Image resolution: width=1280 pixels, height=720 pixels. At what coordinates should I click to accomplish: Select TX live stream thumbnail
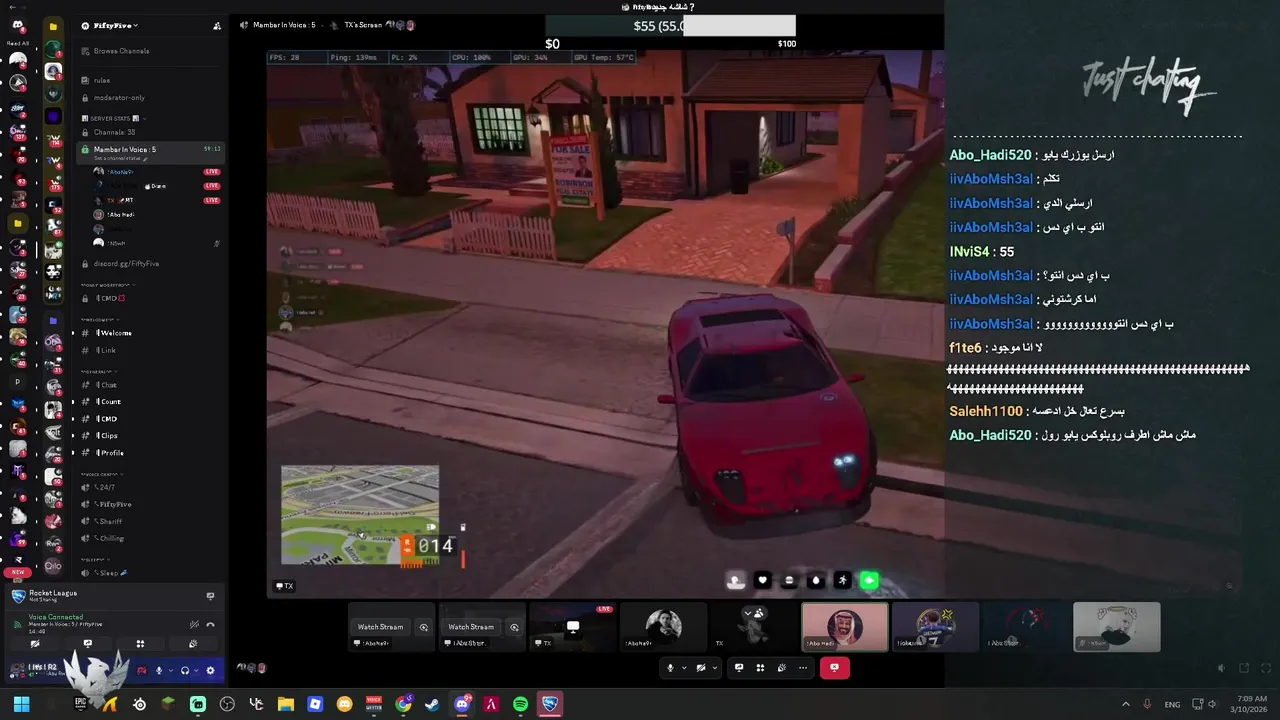click(x=572, y=627)
